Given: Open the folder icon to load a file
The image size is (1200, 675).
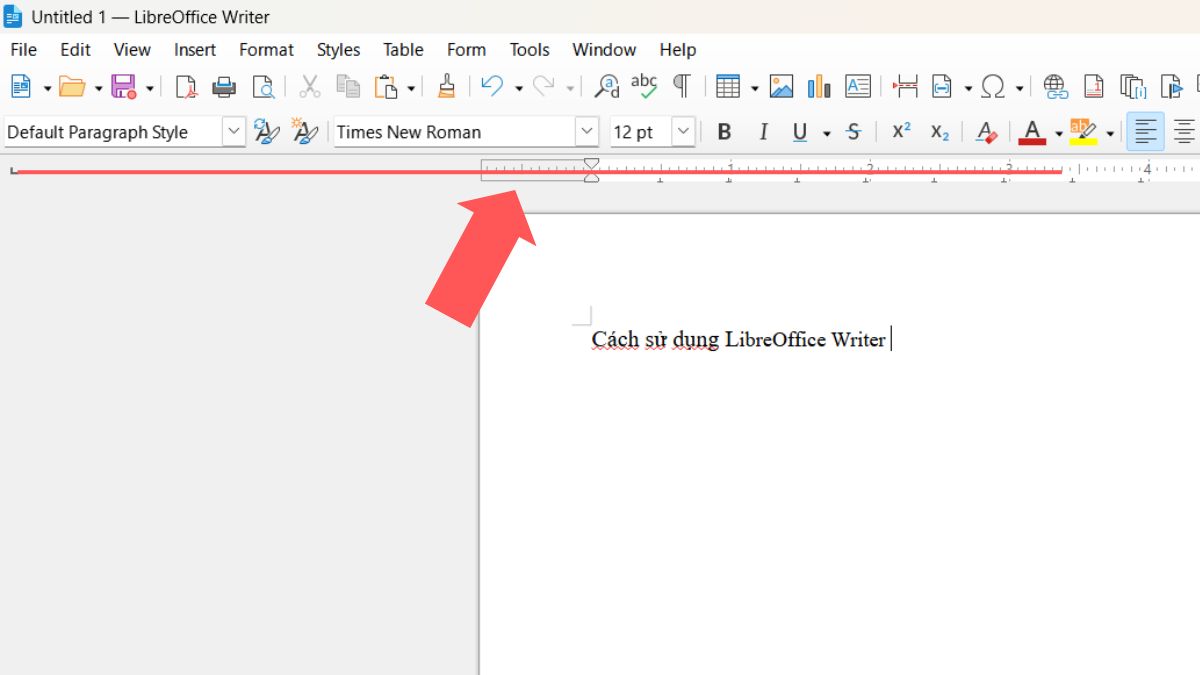Looking at the screenshot, I should coord(72,87).
